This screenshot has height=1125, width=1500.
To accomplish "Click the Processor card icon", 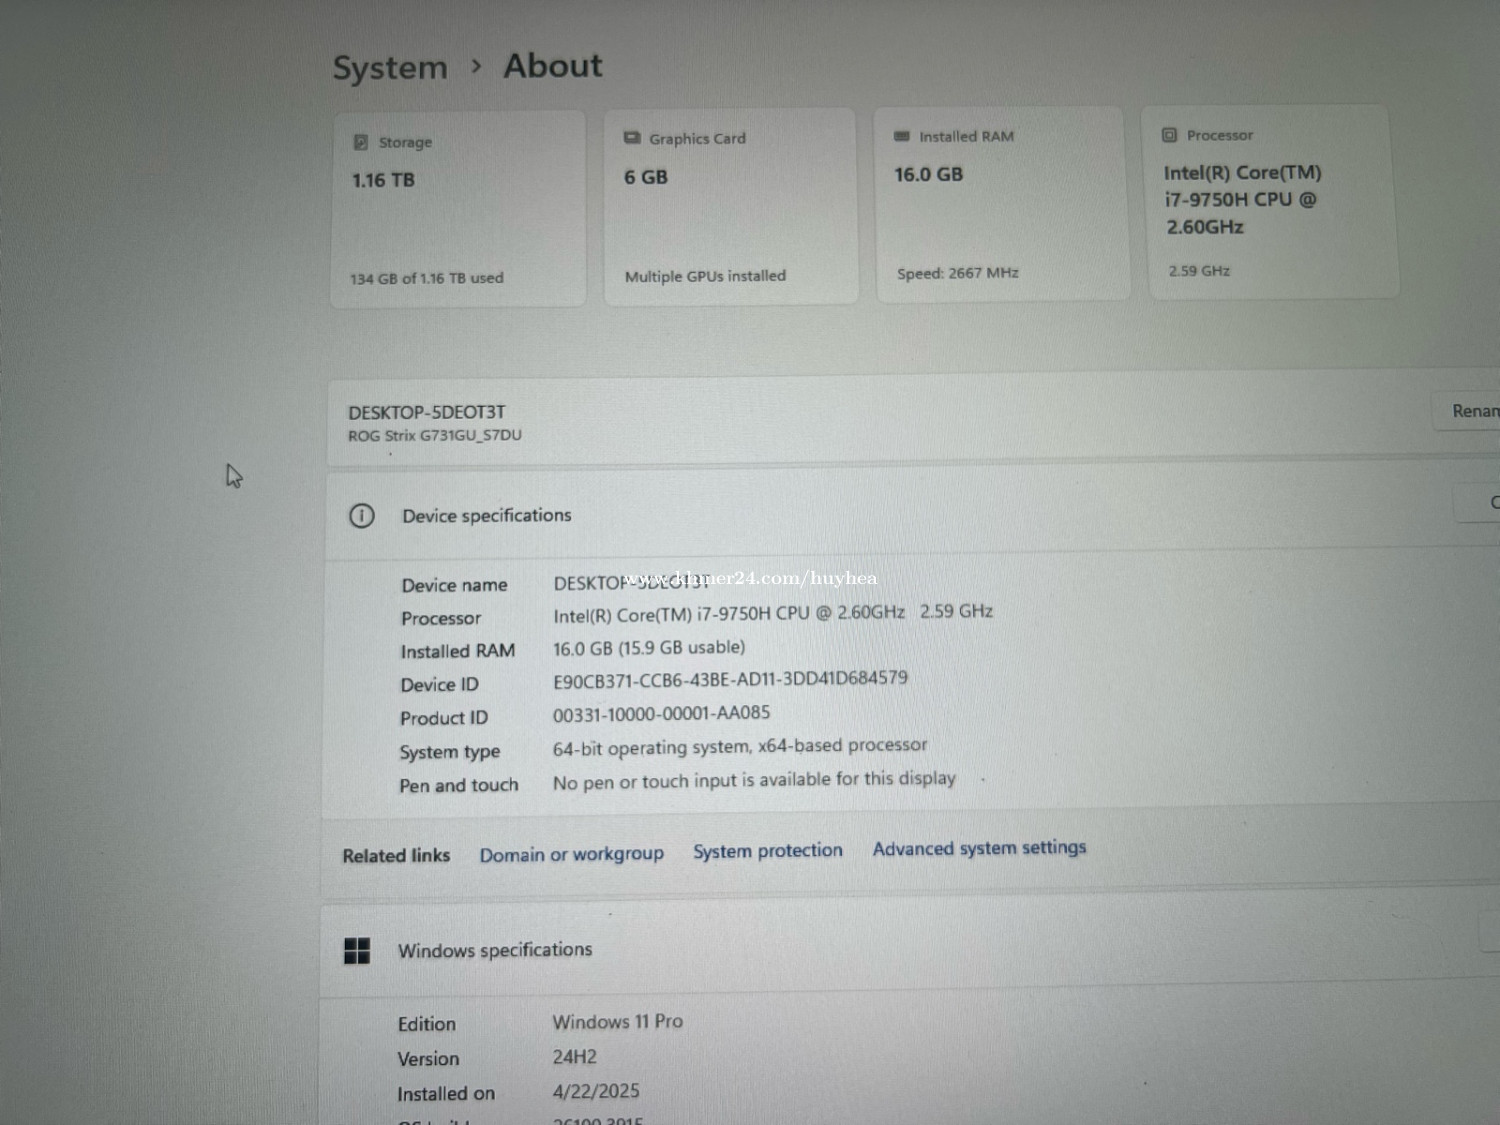I will (1169, 135).
